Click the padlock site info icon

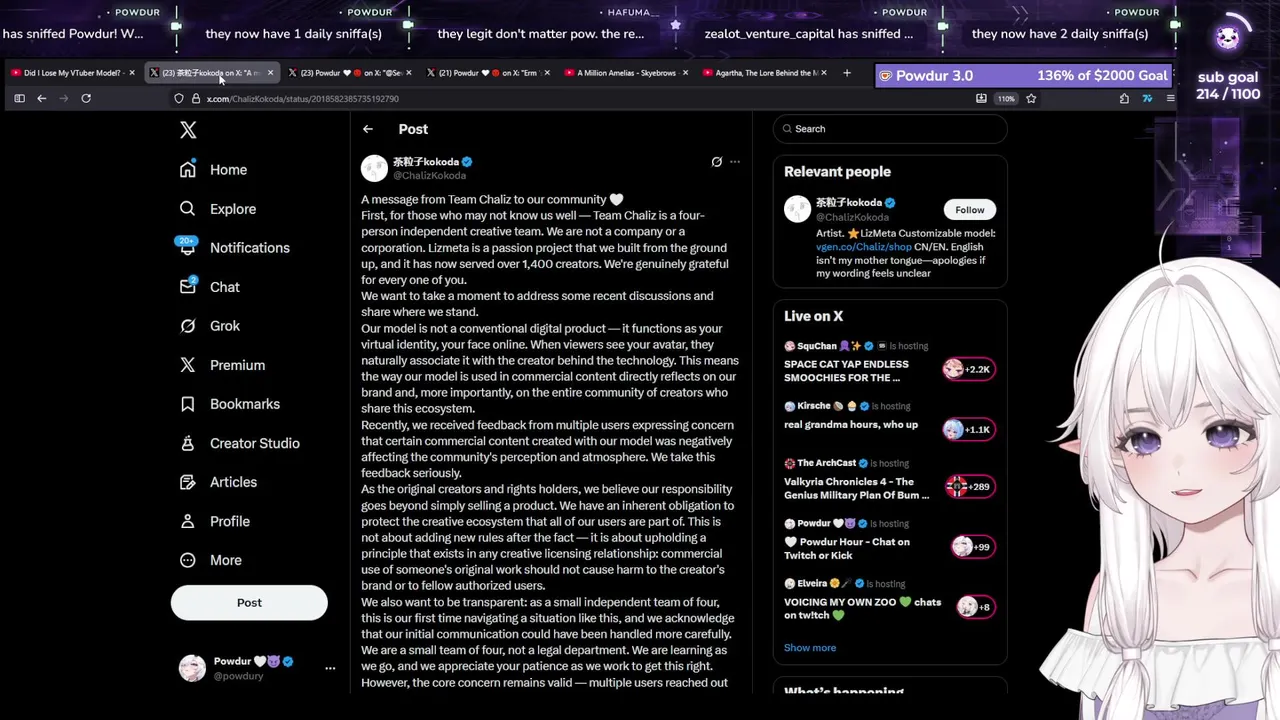[195, 99]
